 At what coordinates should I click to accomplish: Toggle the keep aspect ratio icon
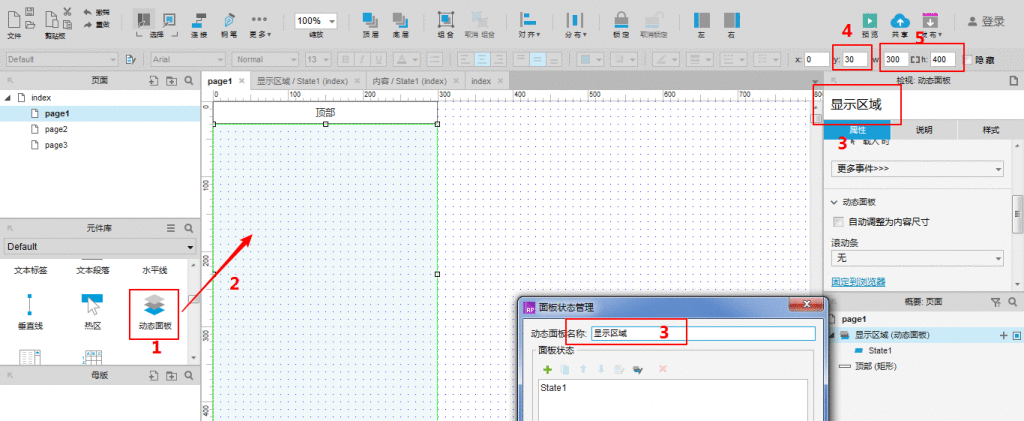click(914, 59)
